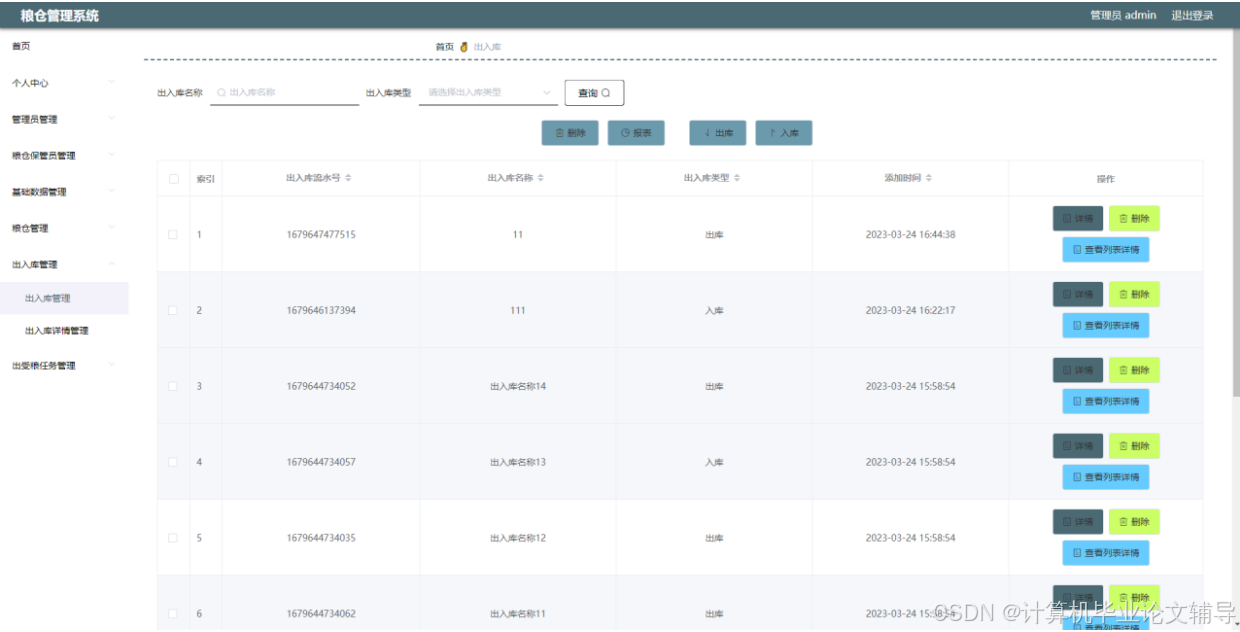The image size is (1240, 632).
Task: Expand the 基础数据管理 sidebar menu
Action: pyautogui.click(x=64, y=192)
